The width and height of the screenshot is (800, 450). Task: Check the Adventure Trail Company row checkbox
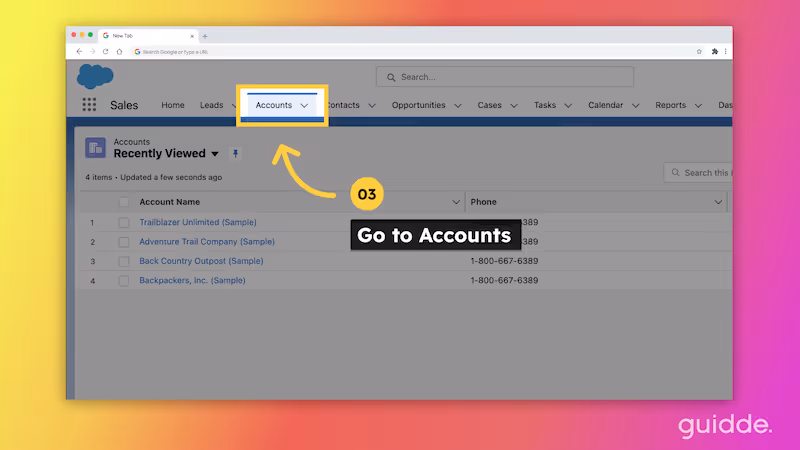[123, 242]
